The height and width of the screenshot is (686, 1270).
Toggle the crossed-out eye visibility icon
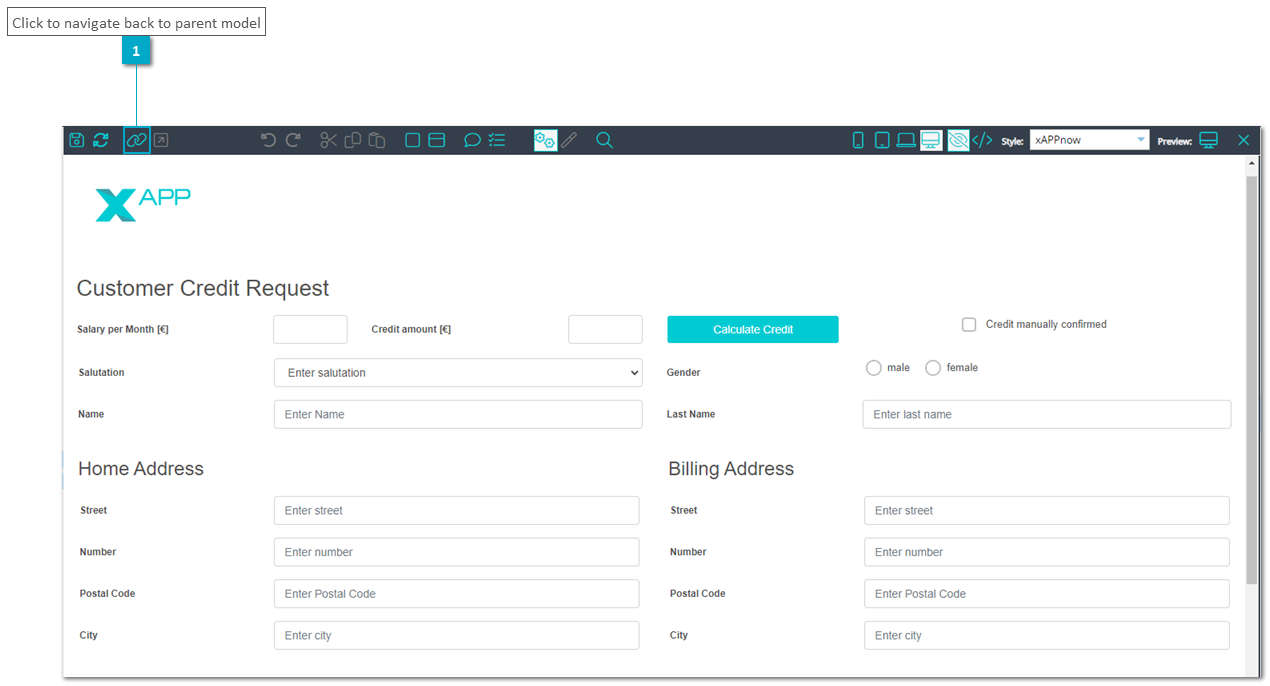(x=958, y=140)
